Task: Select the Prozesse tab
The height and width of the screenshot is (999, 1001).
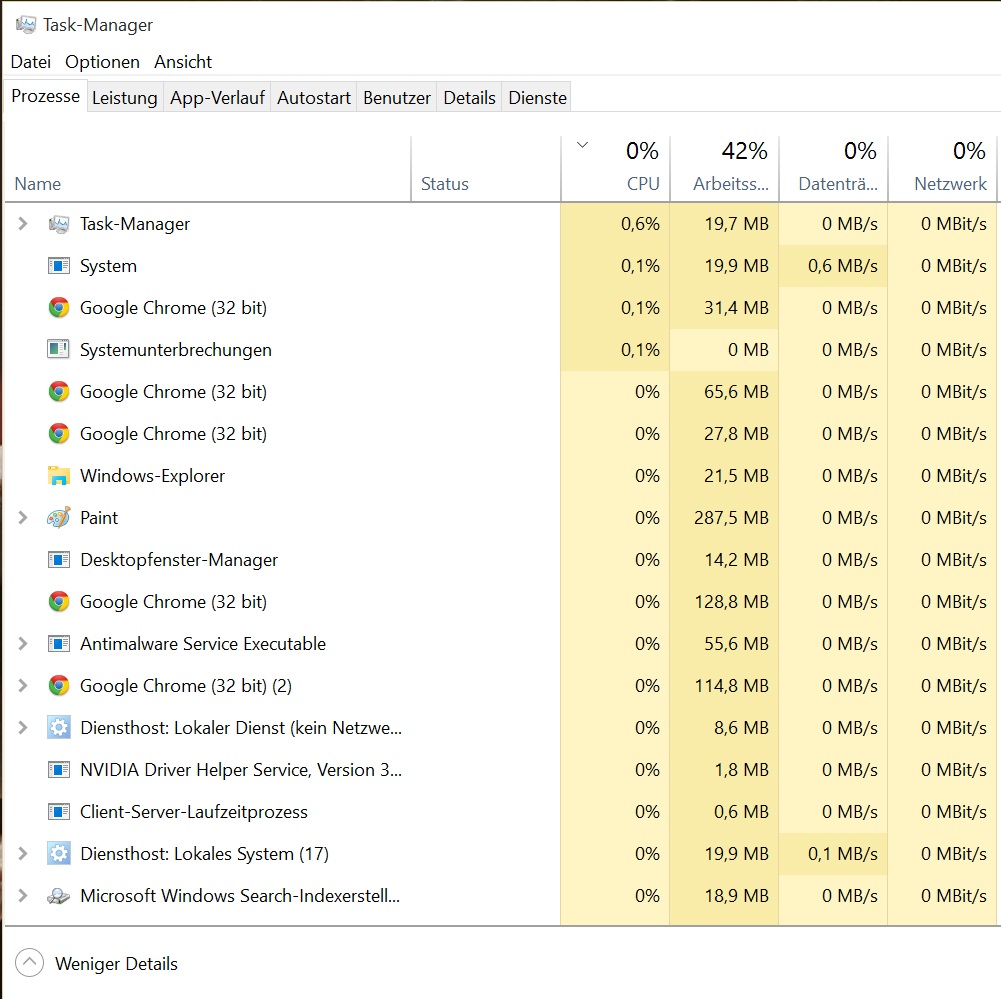Action: (45, 96)
